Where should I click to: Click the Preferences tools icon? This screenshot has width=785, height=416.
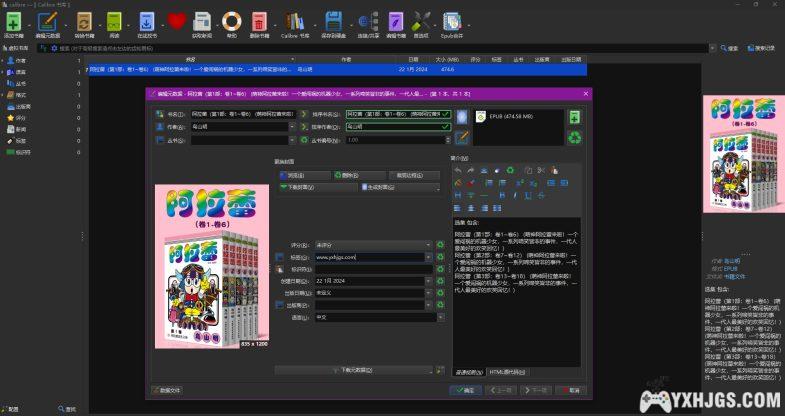pos(421,22)
